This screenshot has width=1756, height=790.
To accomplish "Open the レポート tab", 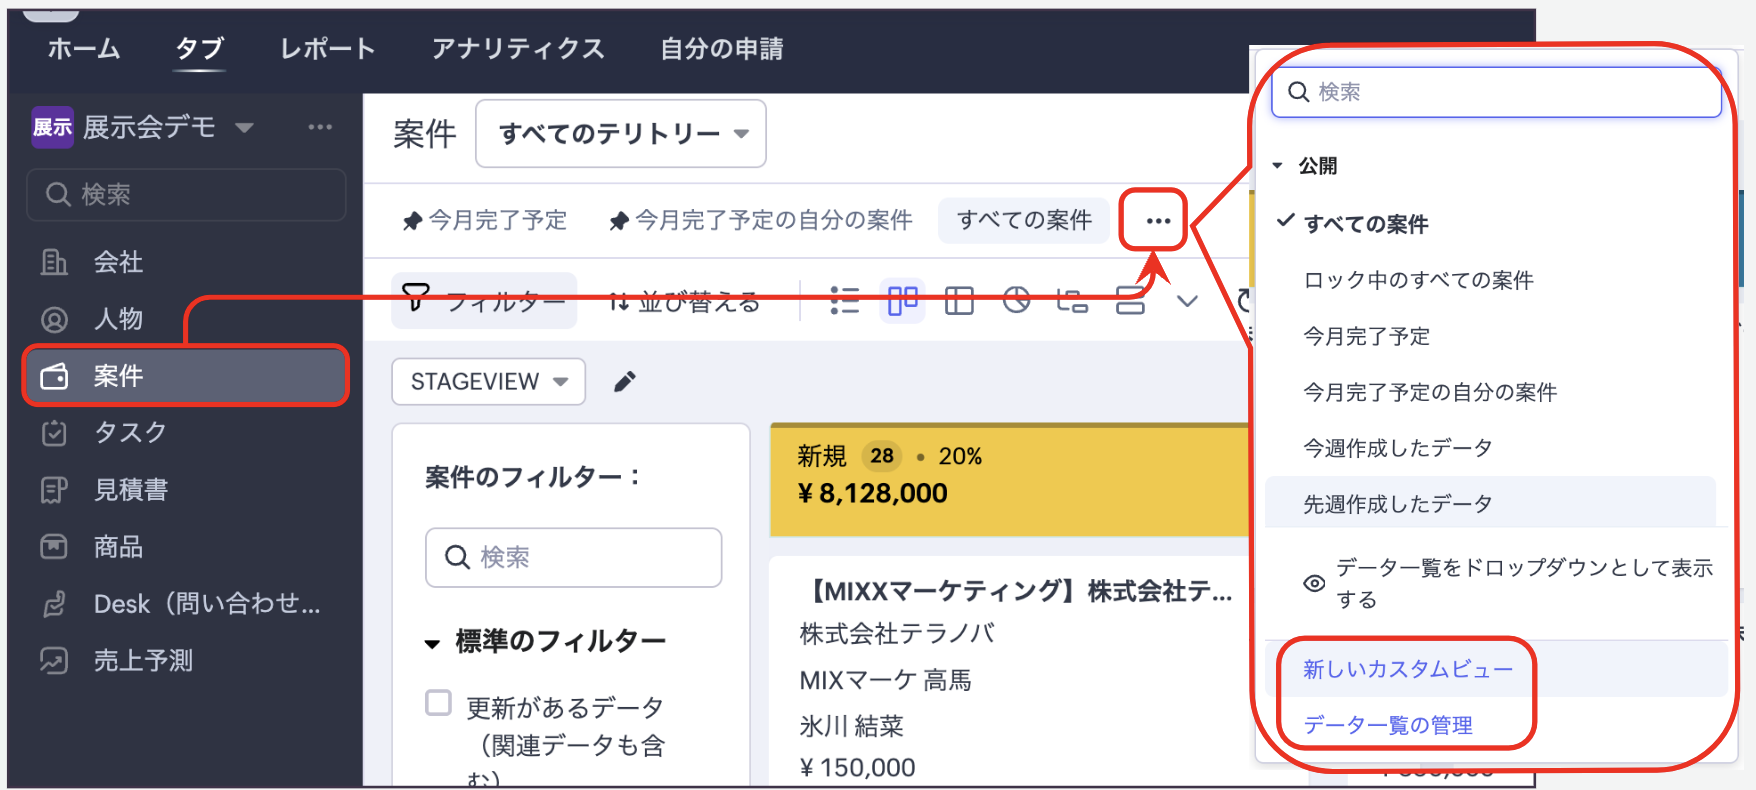I will [x=328, y=48].
